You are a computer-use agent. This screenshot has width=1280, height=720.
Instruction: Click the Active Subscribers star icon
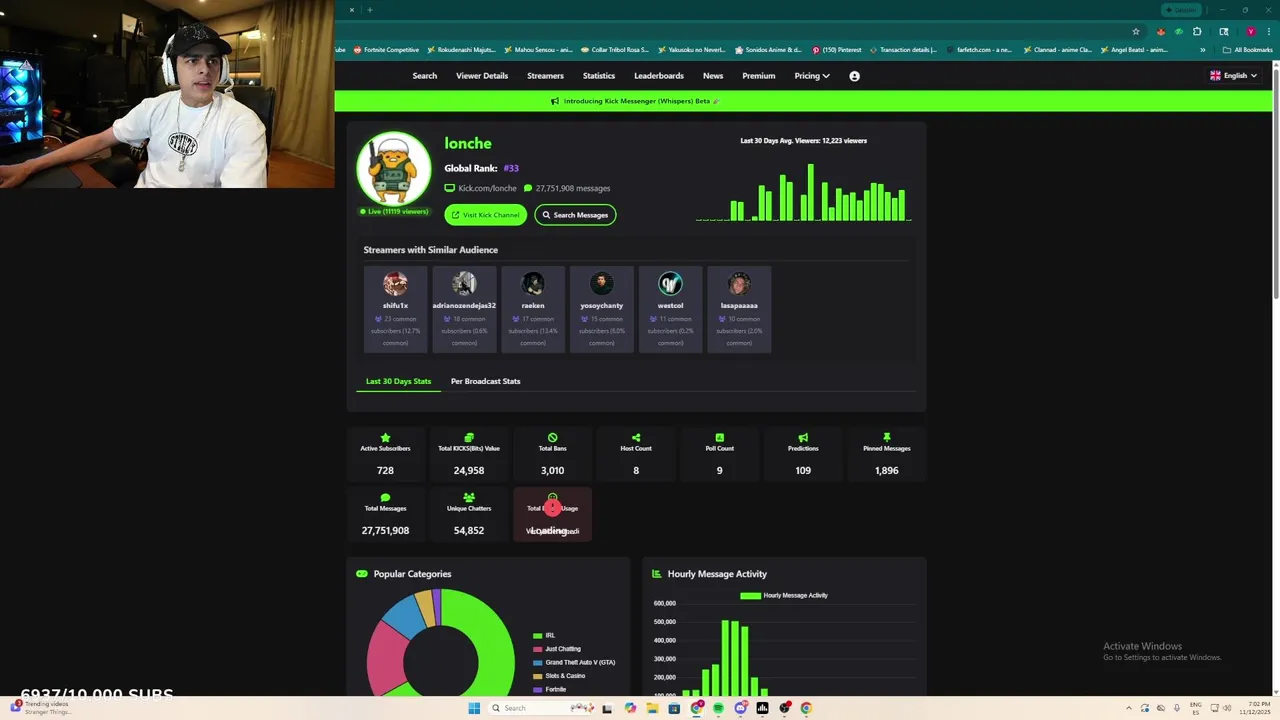pos(385,438)
